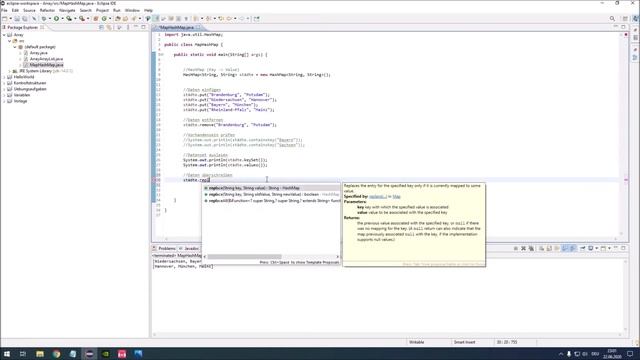
Task: Choose replace(key, oldValue, newValue) boolean proposal
Action: tap(271, 195)
